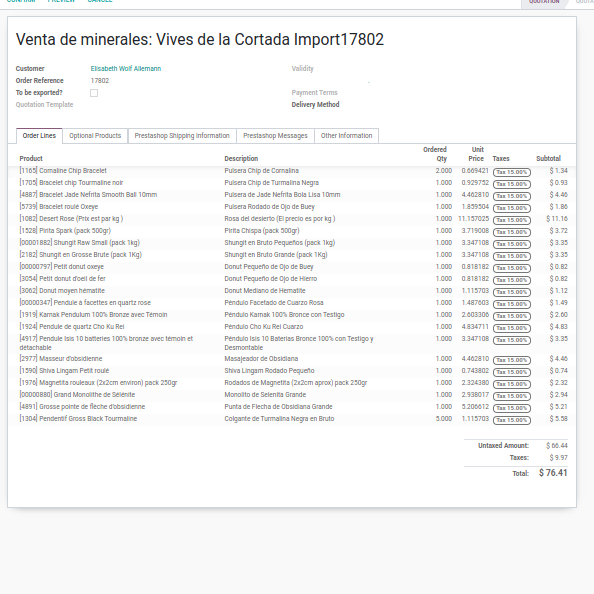Image resolution: width=594 pixels, height=594 pixels.
Task: Sort by the Unit Price column header
Action: tap(477, 154)
